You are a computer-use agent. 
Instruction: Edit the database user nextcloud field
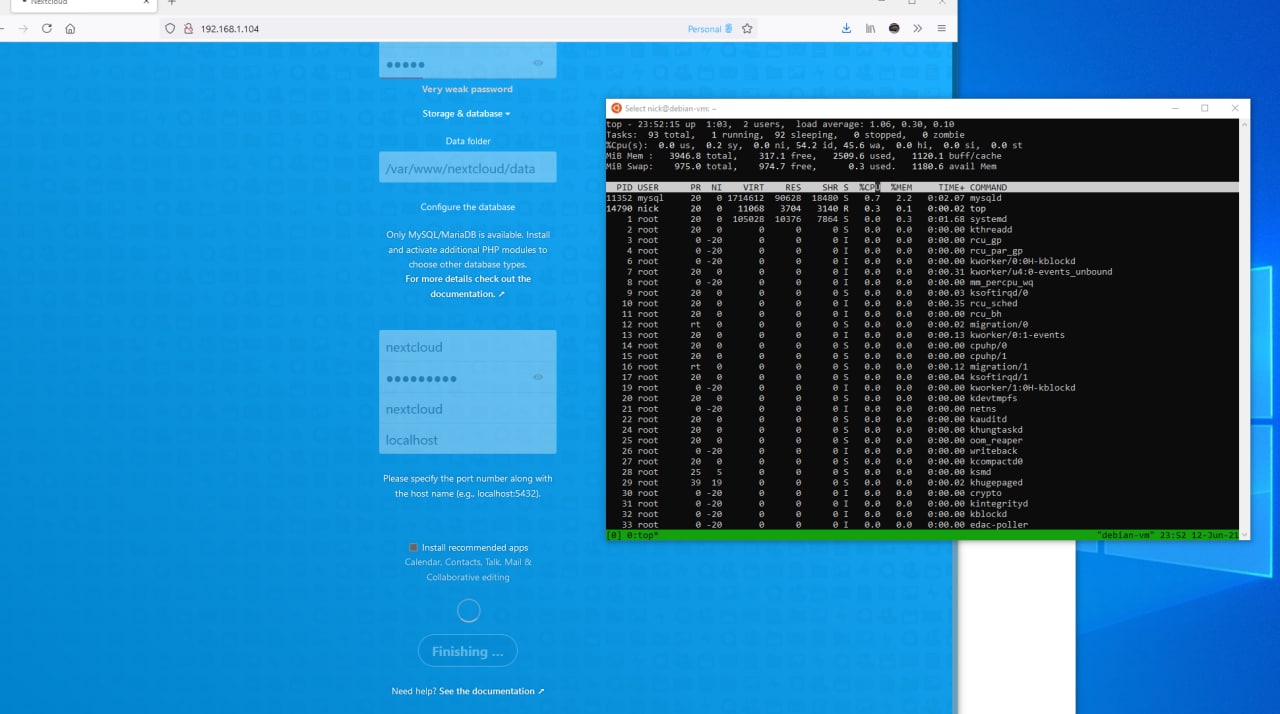point(467,347)
